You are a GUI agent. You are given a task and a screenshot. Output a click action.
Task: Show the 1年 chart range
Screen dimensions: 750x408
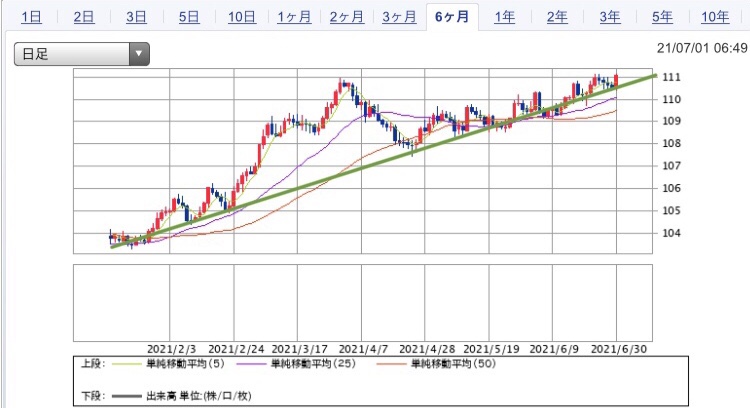pyautogui.click(x=505, y=17)
